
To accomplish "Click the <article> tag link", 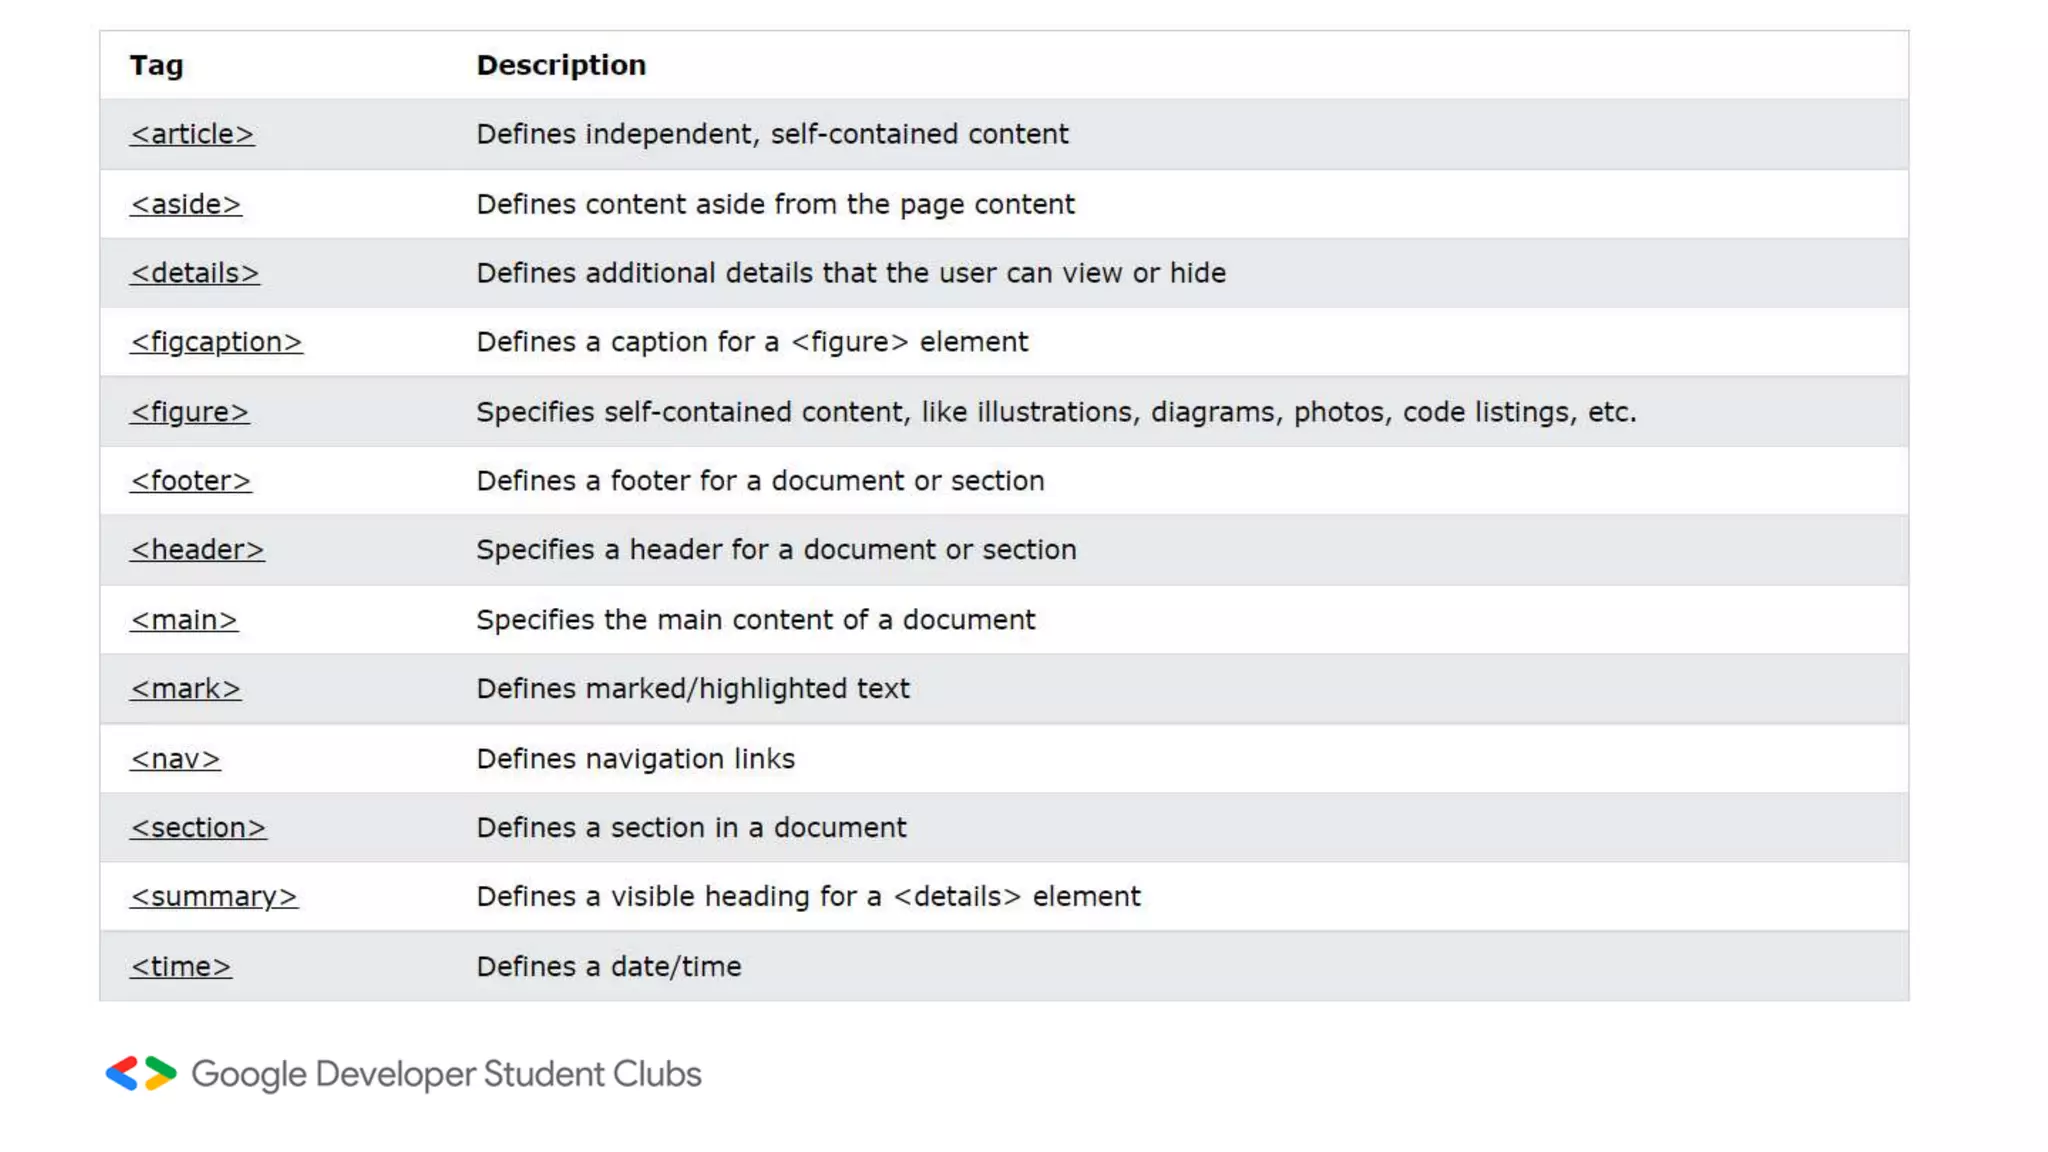I will point(192,134).
